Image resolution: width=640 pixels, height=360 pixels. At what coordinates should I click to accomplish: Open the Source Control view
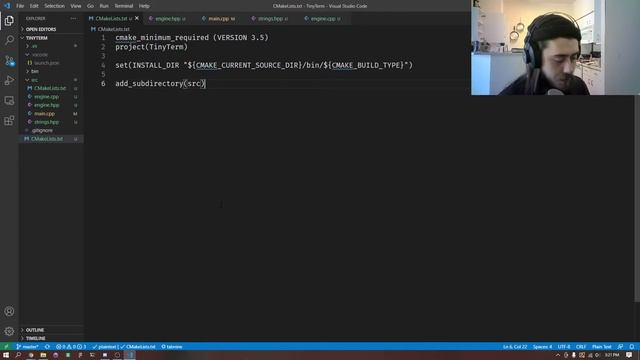(9, 61)
